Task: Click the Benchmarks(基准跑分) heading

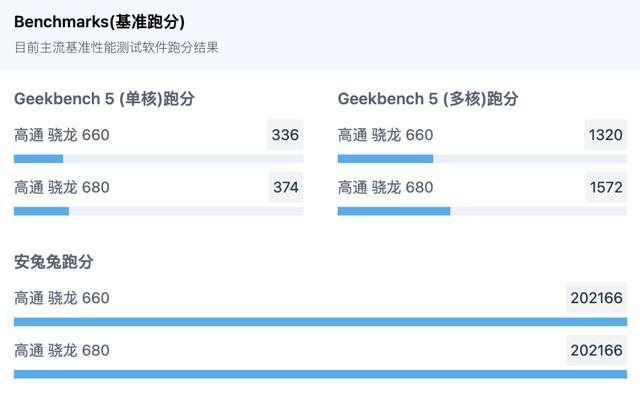Action: [x=99, y=22]
